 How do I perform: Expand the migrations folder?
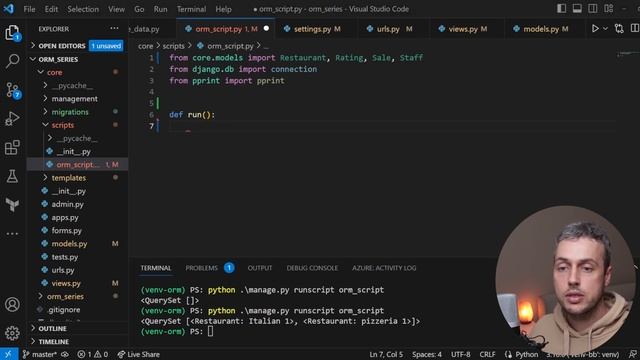click(70, 112)
